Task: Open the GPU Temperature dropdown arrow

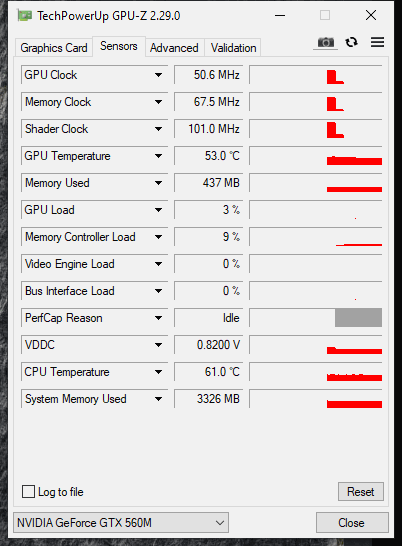Action: click(158, 156)
